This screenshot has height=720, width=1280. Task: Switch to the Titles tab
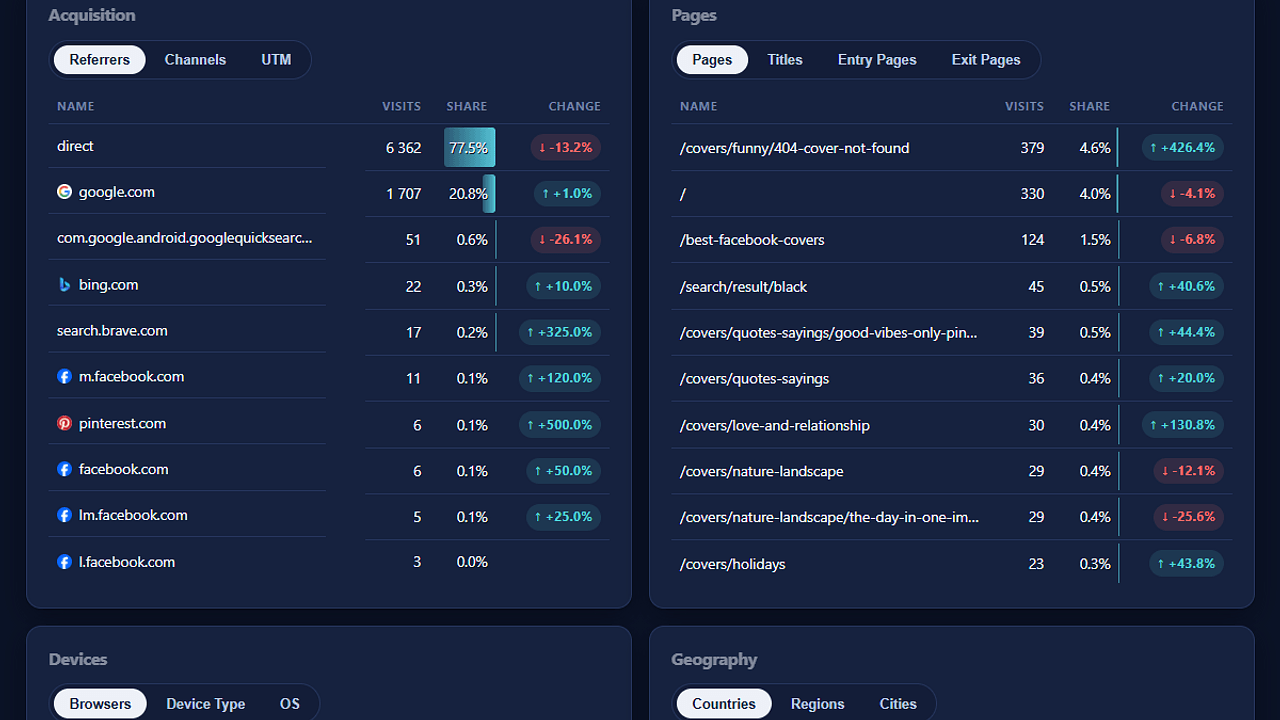tap(785, 60)
